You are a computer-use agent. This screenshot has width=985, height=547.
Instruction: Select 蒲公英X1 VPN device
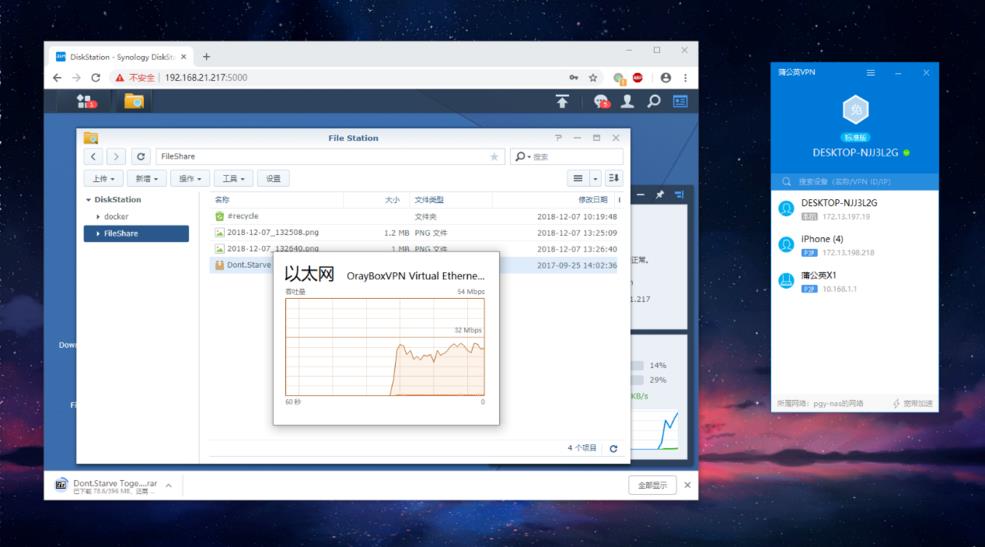[855, 281]
